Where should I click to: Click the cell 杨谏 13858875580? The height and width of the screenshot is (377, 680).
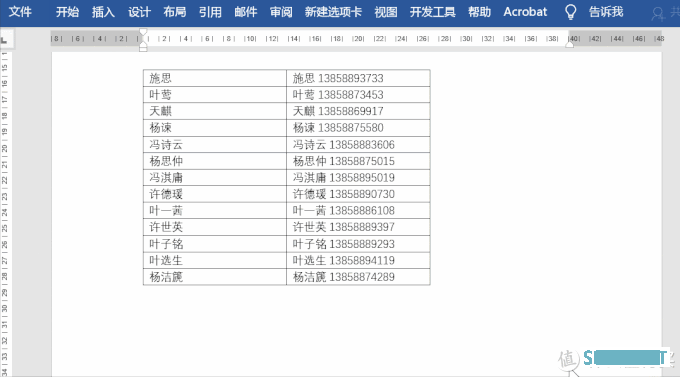click(358, 128)
